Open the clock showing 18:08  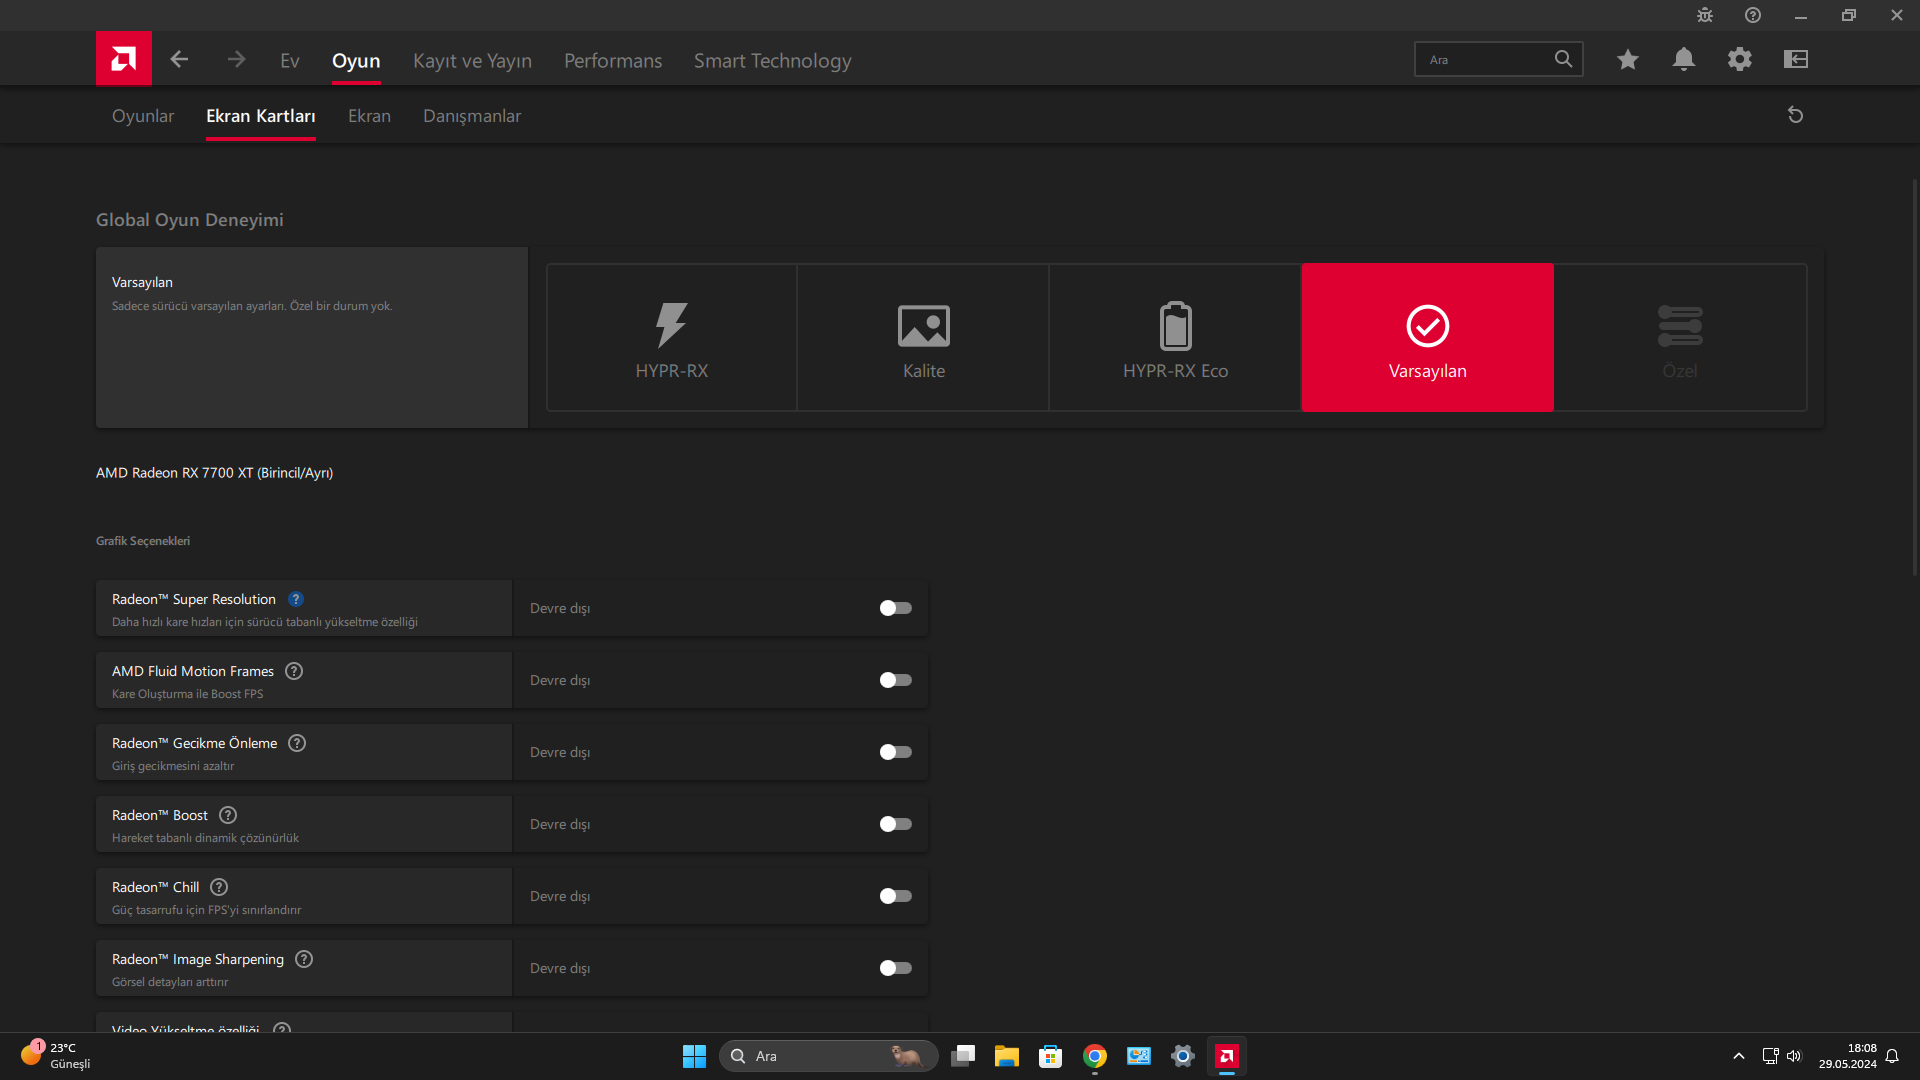[x=1848, y=1056]
